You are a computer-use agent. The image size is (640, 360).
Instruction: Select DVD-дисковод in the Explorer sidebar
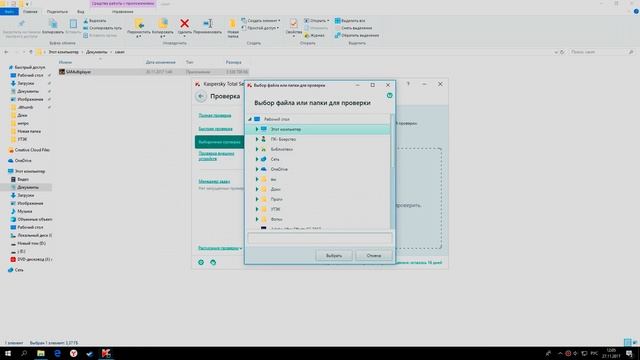(x=31, y=260)
